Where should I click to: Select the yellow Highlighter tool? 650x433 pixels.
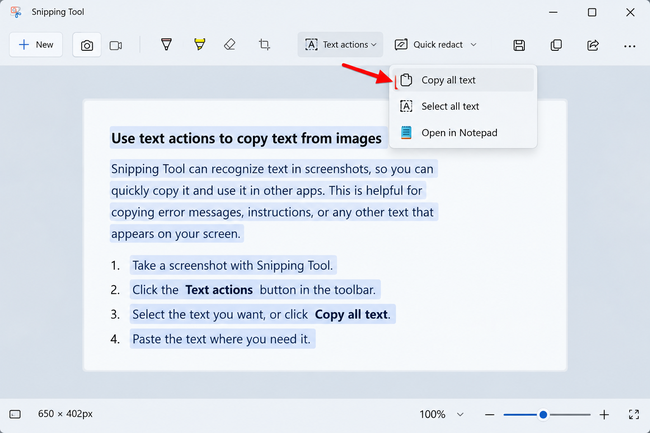click(199, 44)
